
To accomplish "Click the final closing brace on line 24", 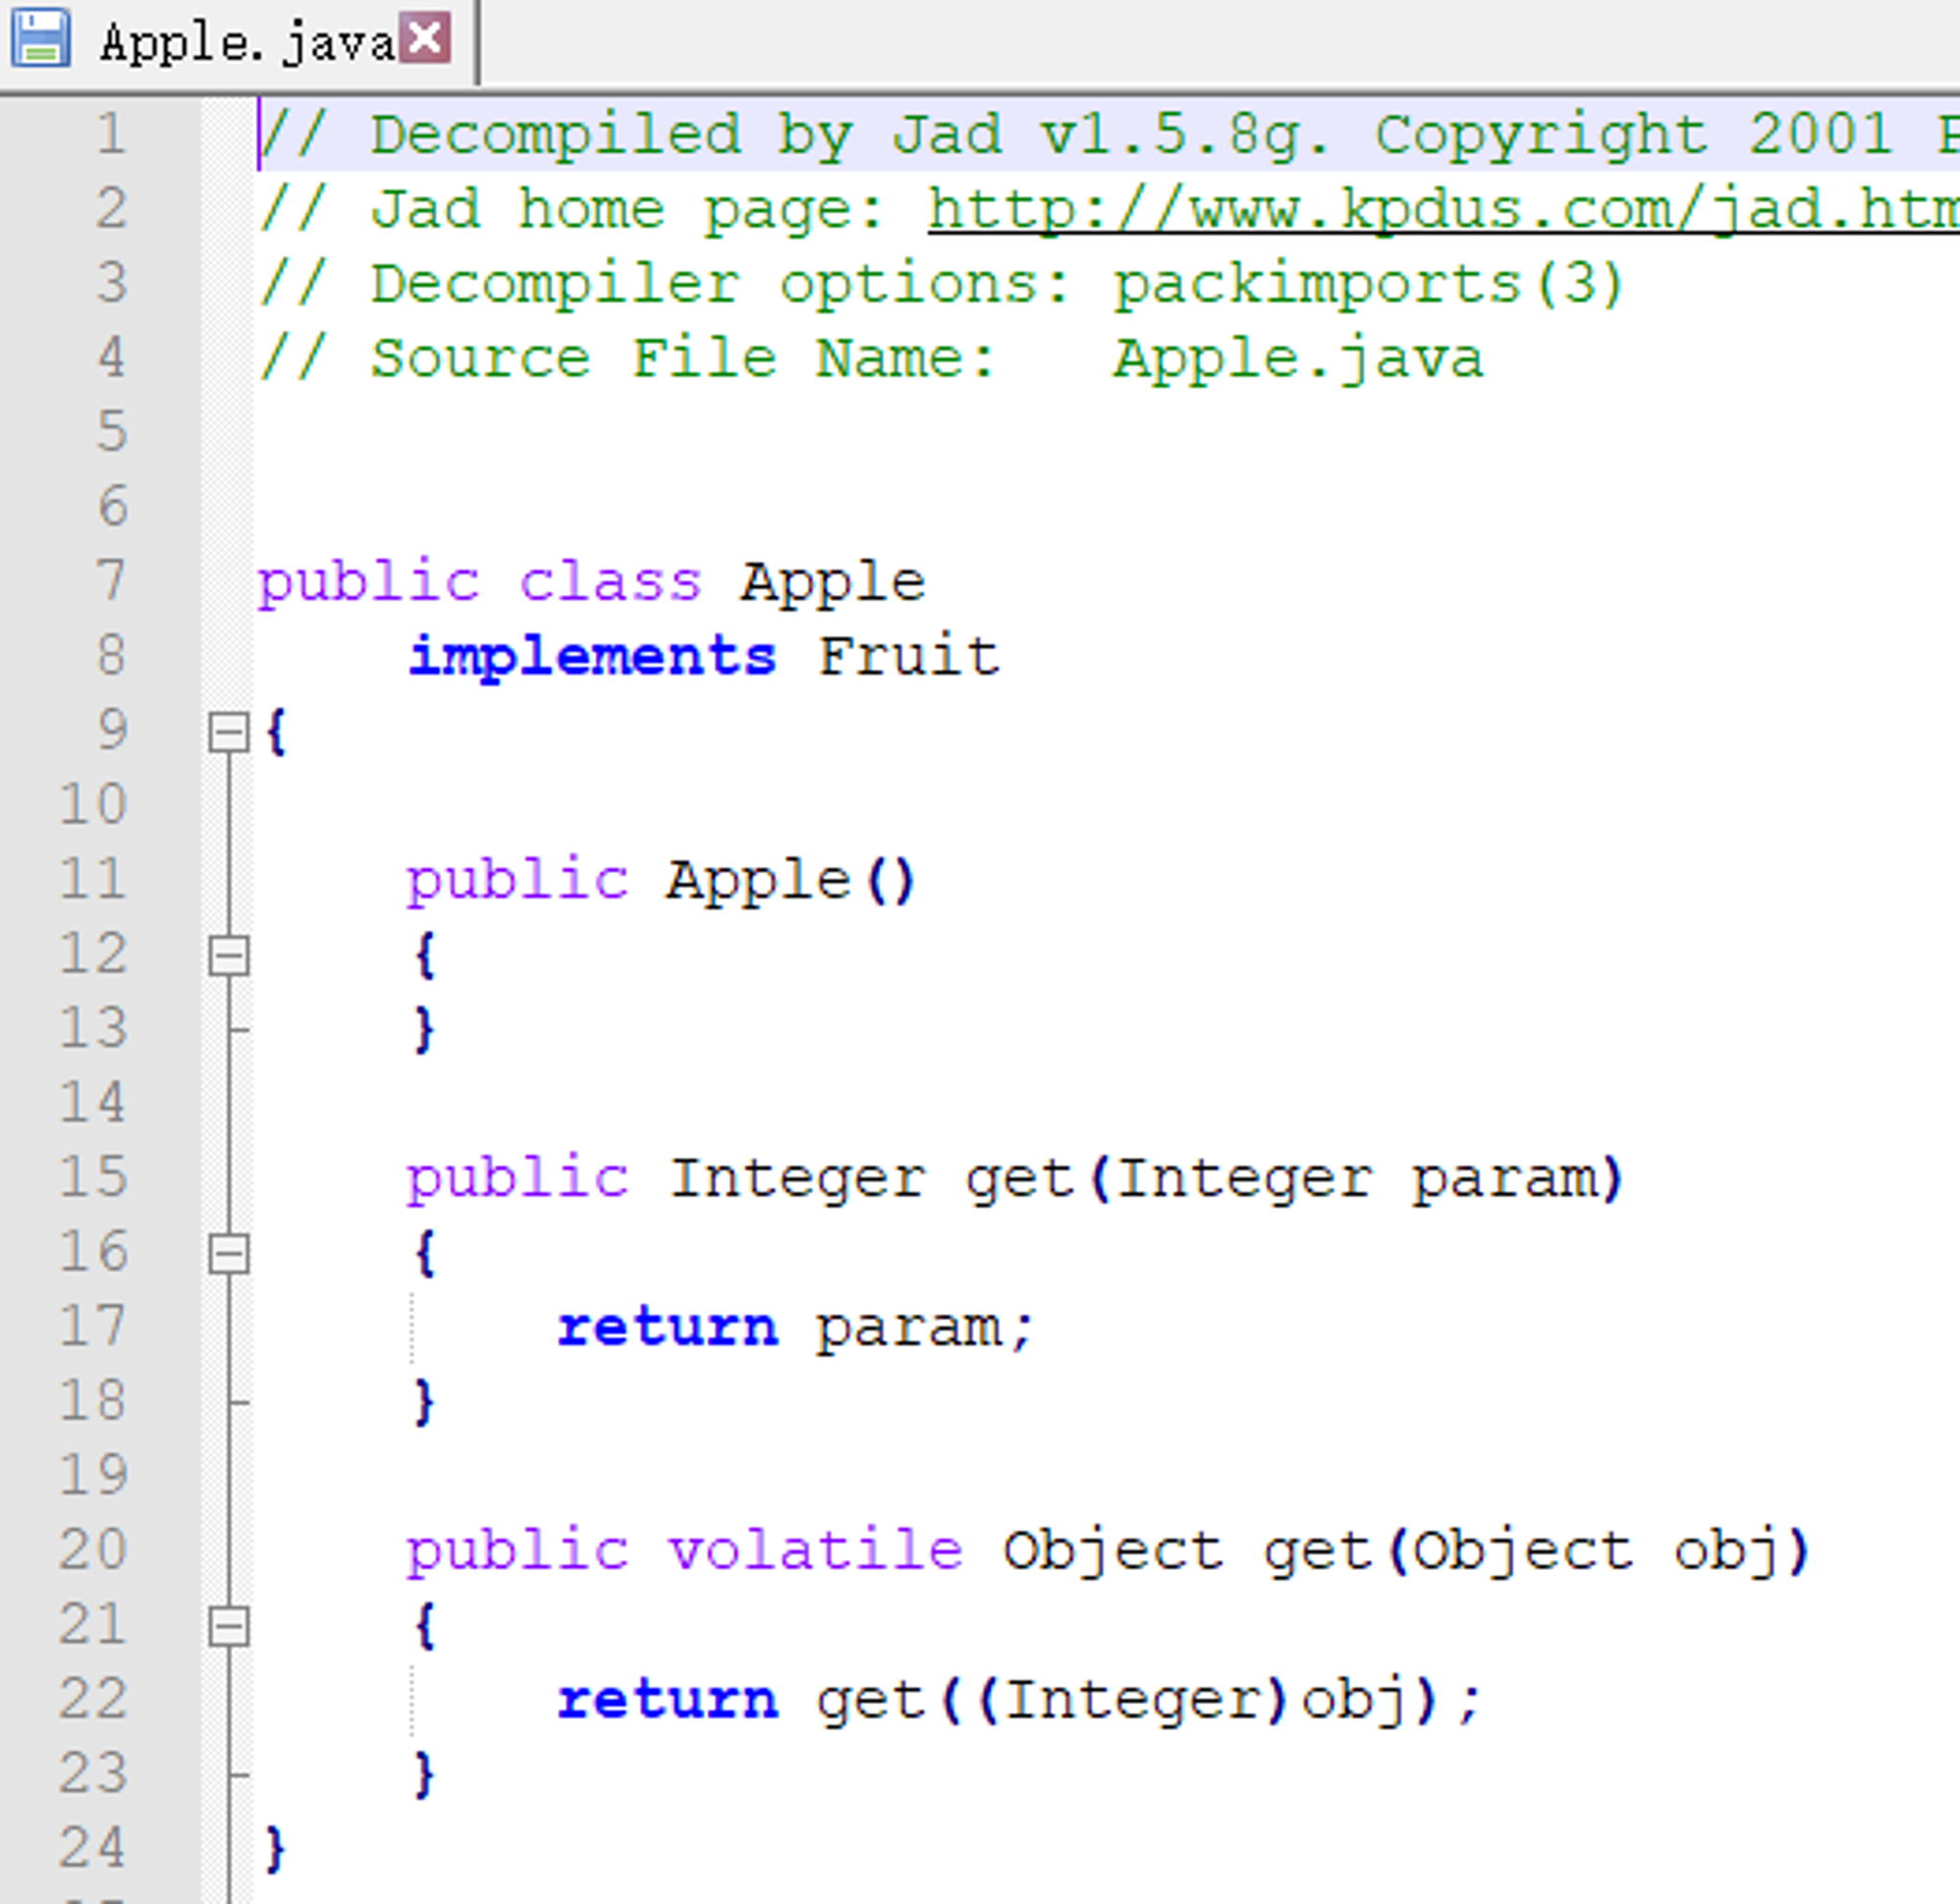I will pyautogui.click(x=275, y=1848).
